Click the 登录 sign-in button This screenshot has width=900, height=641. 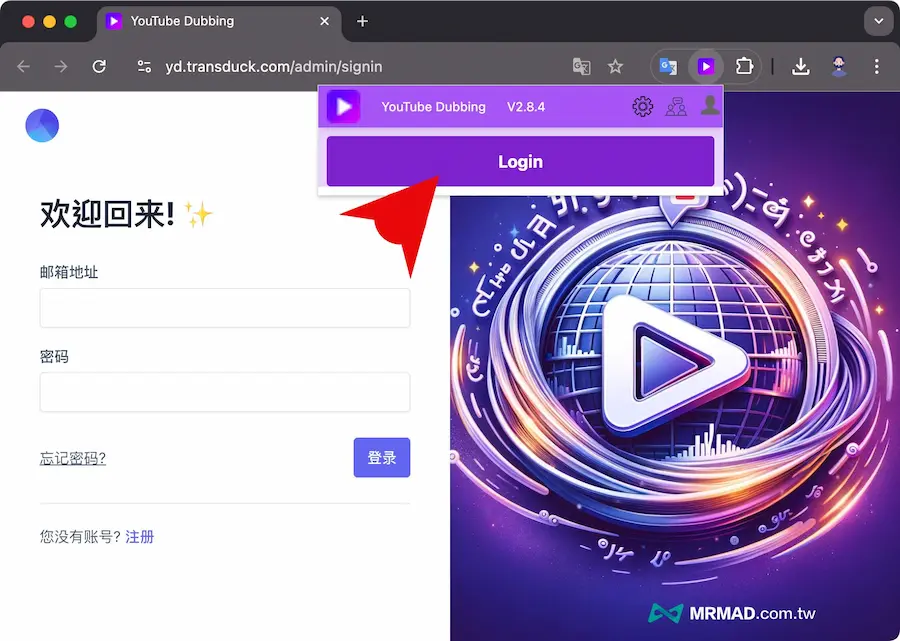[x=381, y=458]
